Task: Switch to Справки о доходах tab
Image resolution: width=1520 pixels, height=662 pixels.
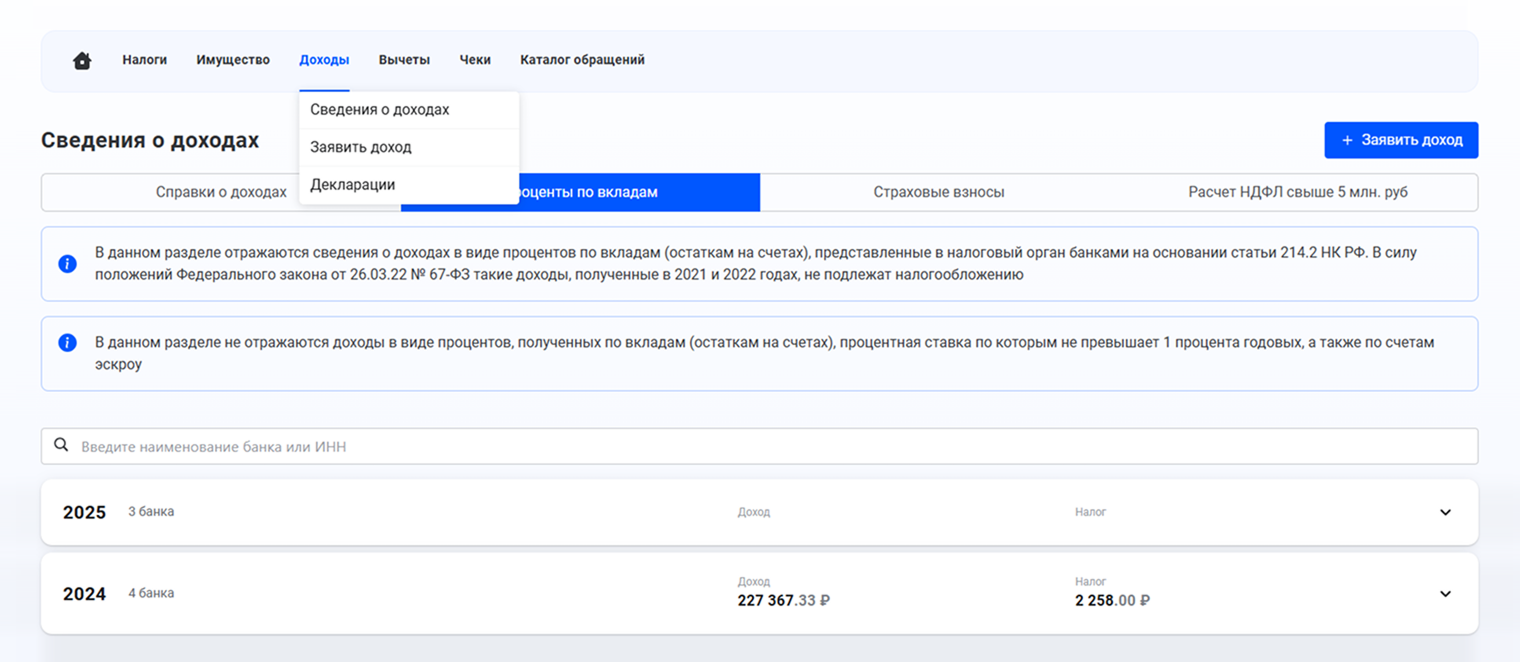Action: click(x=220, y=192)
